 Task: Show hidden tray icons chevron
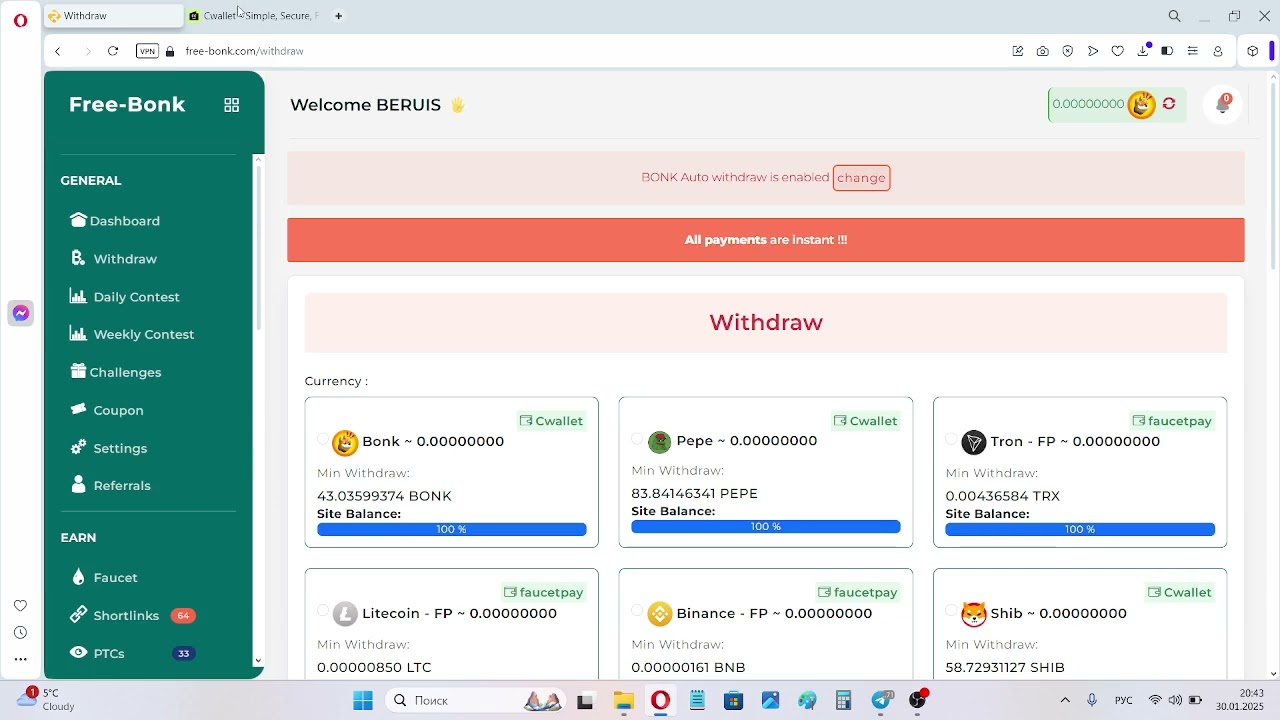pos(1065,701)
